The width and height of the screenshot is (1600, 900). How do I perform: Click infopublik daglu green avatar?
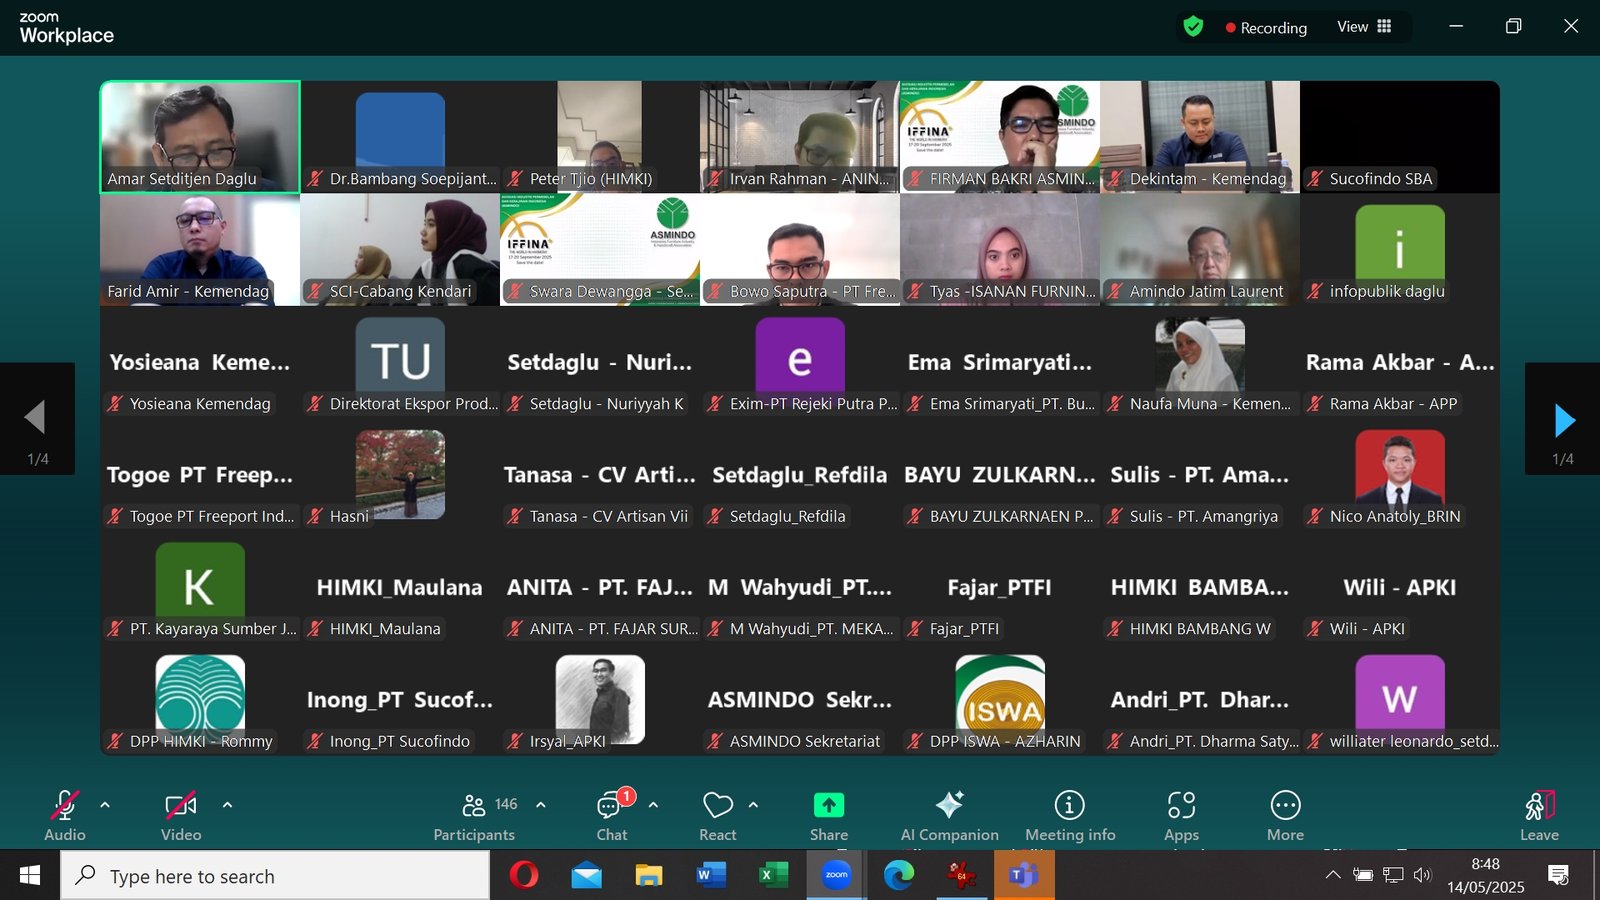click(1400, 243)
